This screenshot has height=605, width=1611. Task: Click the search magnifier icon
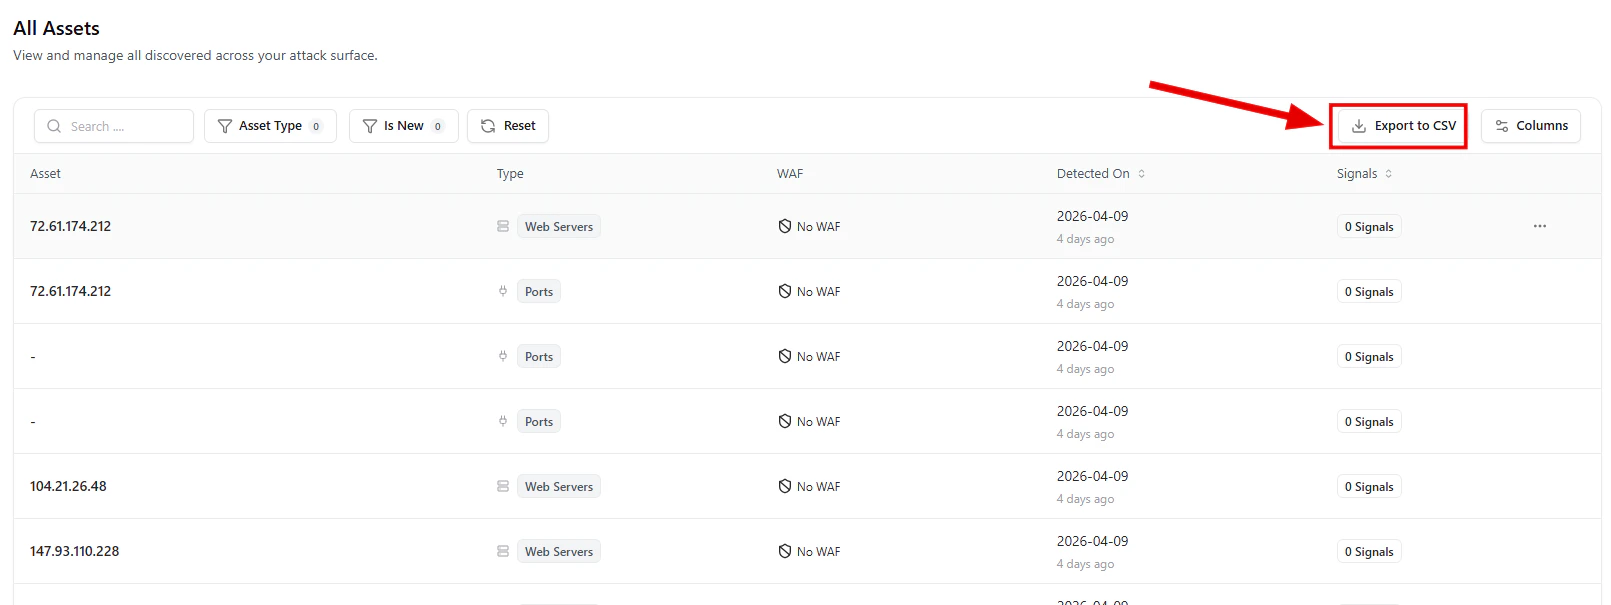point(54,126)
